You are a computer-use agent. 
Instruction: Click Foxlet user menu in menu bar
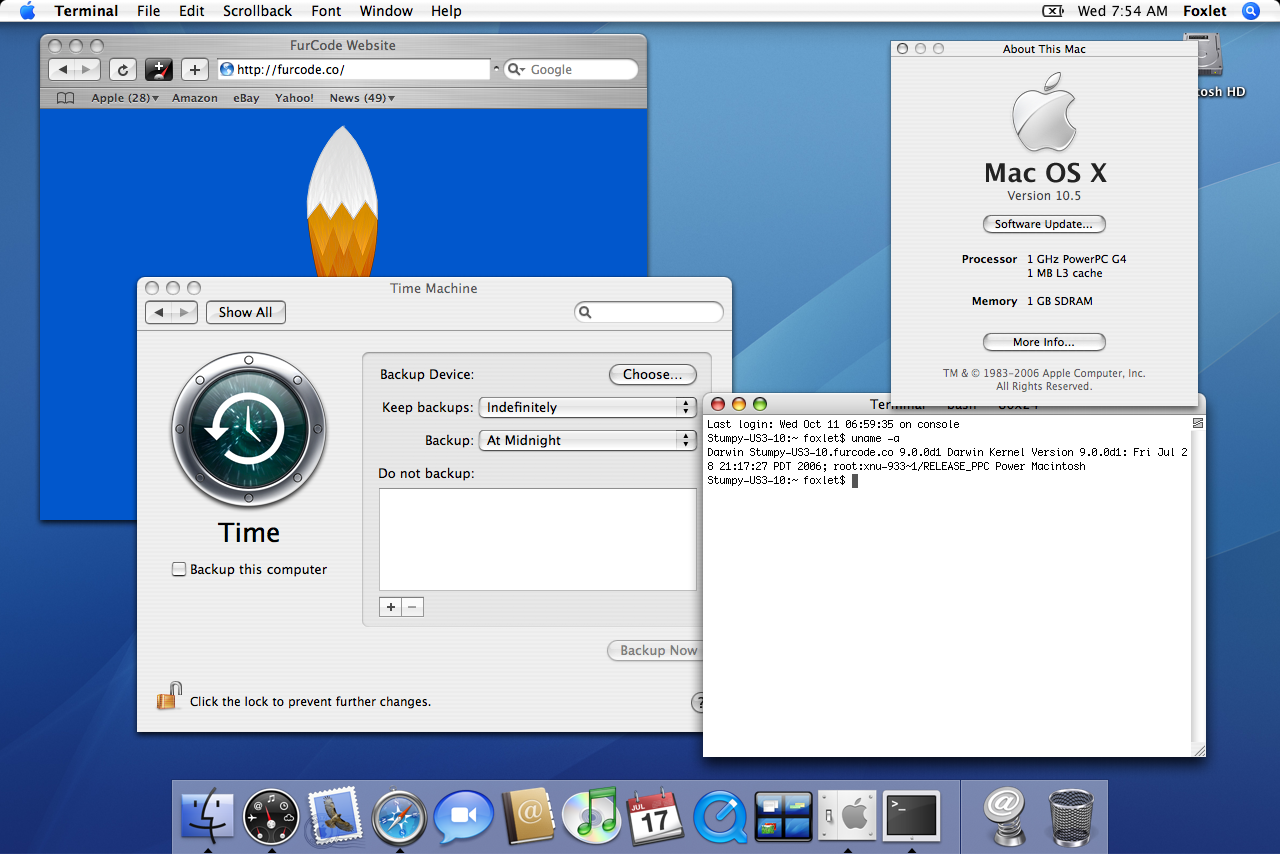click(x=1204, y=11)
